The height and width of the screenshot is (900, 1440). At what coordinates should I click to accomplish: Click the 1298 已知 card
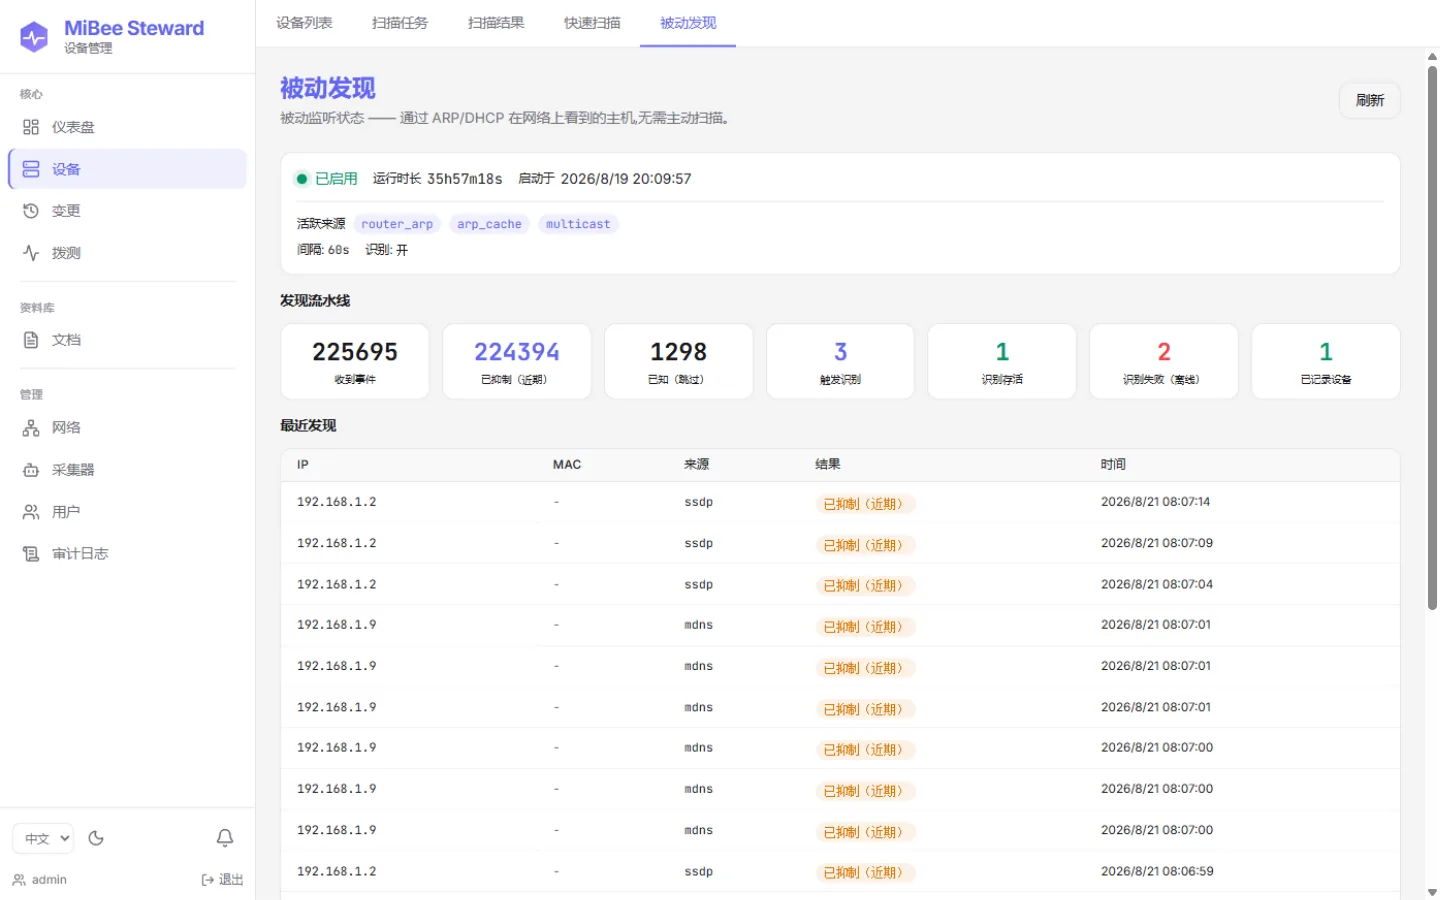pyautogui.click(x=679, y=361)
